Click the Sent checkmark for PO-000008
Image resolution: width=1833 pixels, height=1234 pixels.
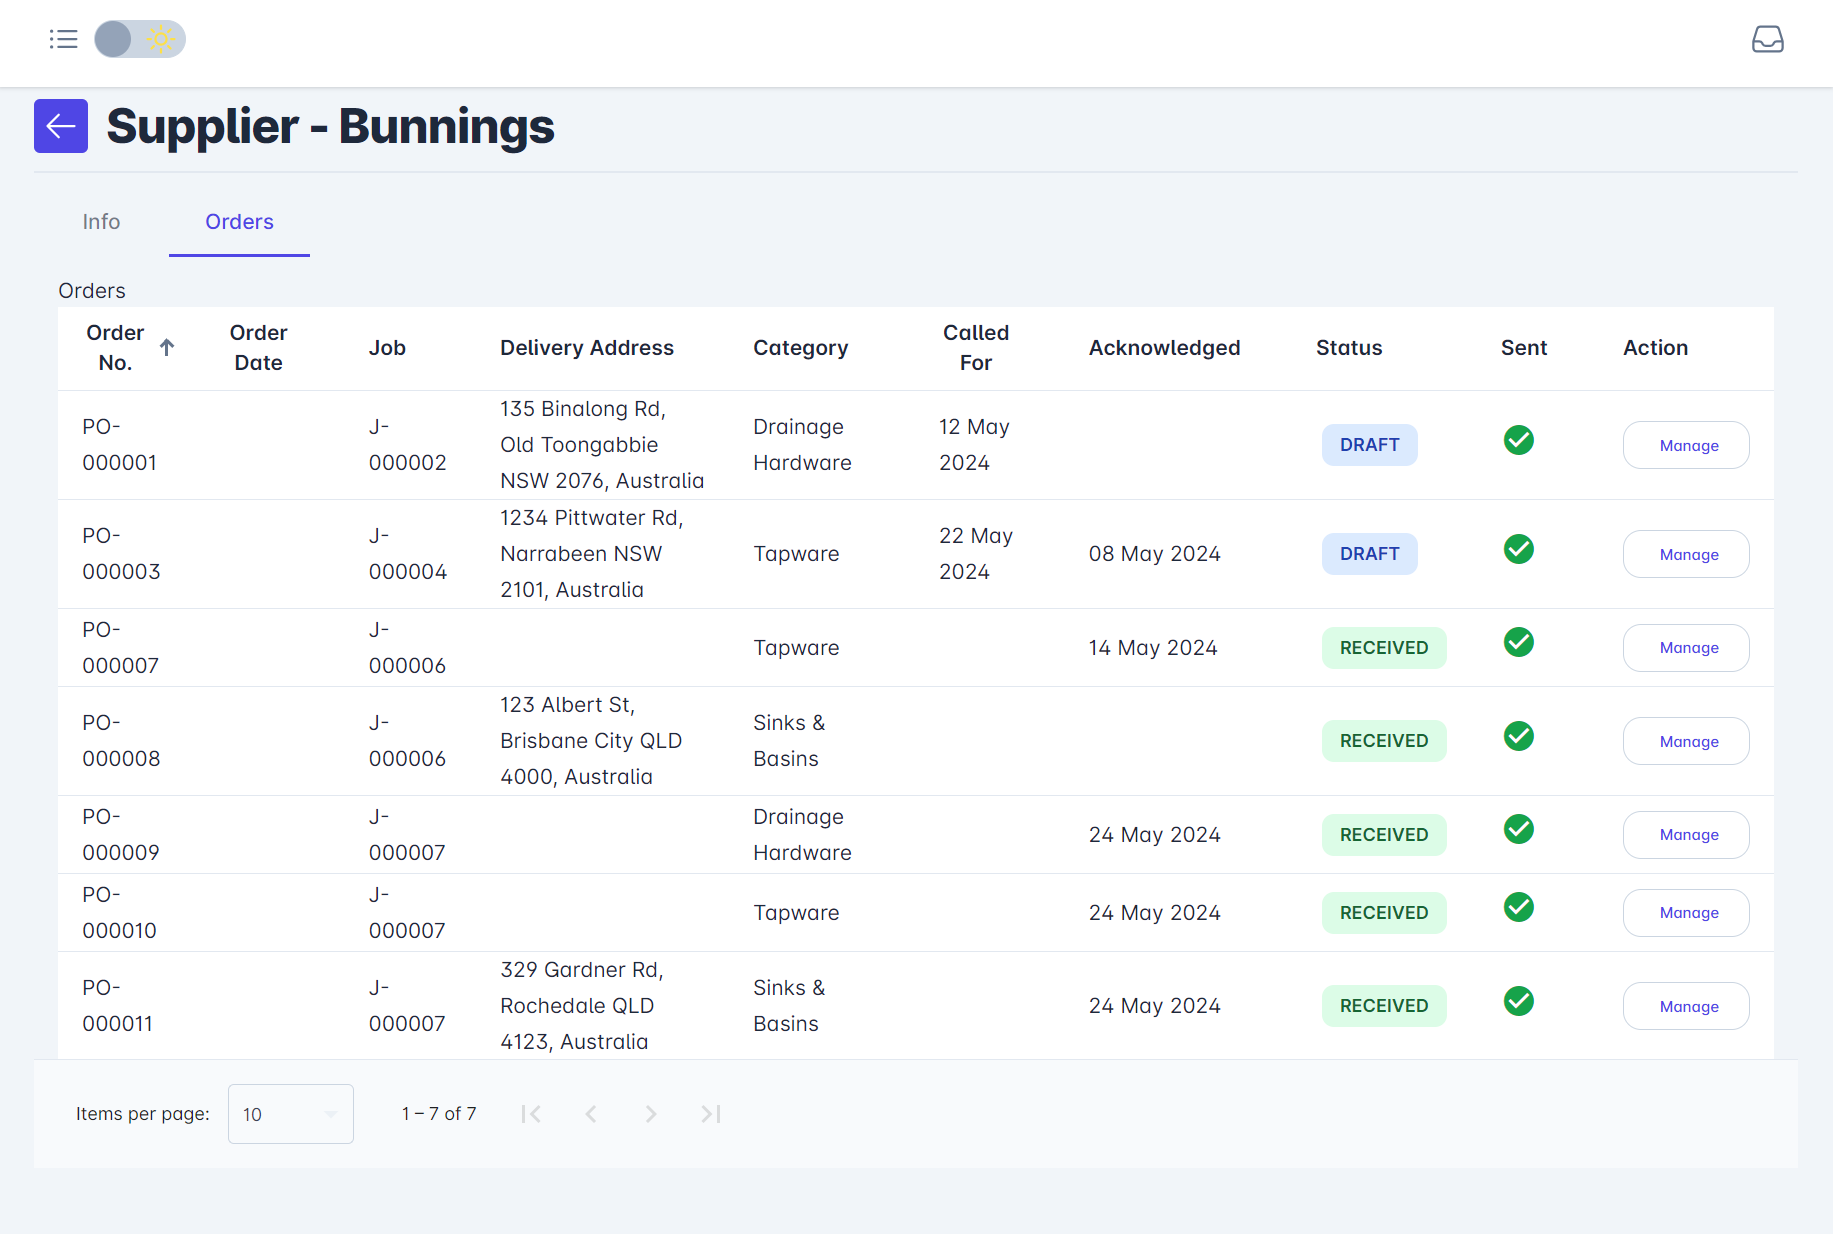click(1518, 736)
